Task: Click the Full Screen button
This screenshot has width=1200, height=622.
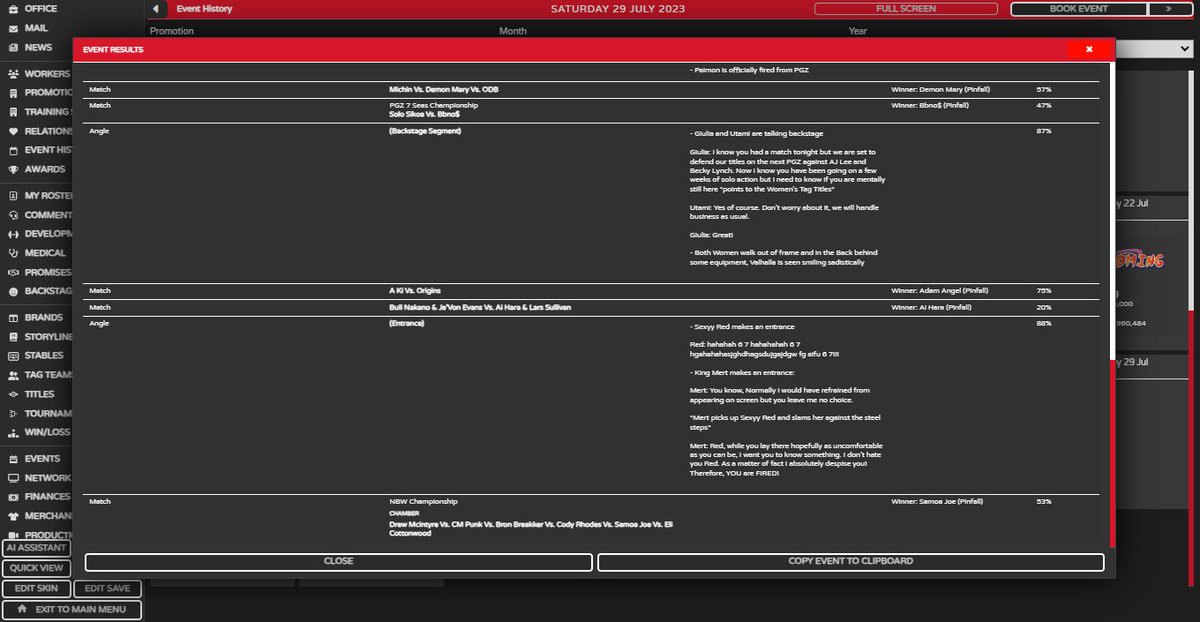Action: click(x=906, y=9)
